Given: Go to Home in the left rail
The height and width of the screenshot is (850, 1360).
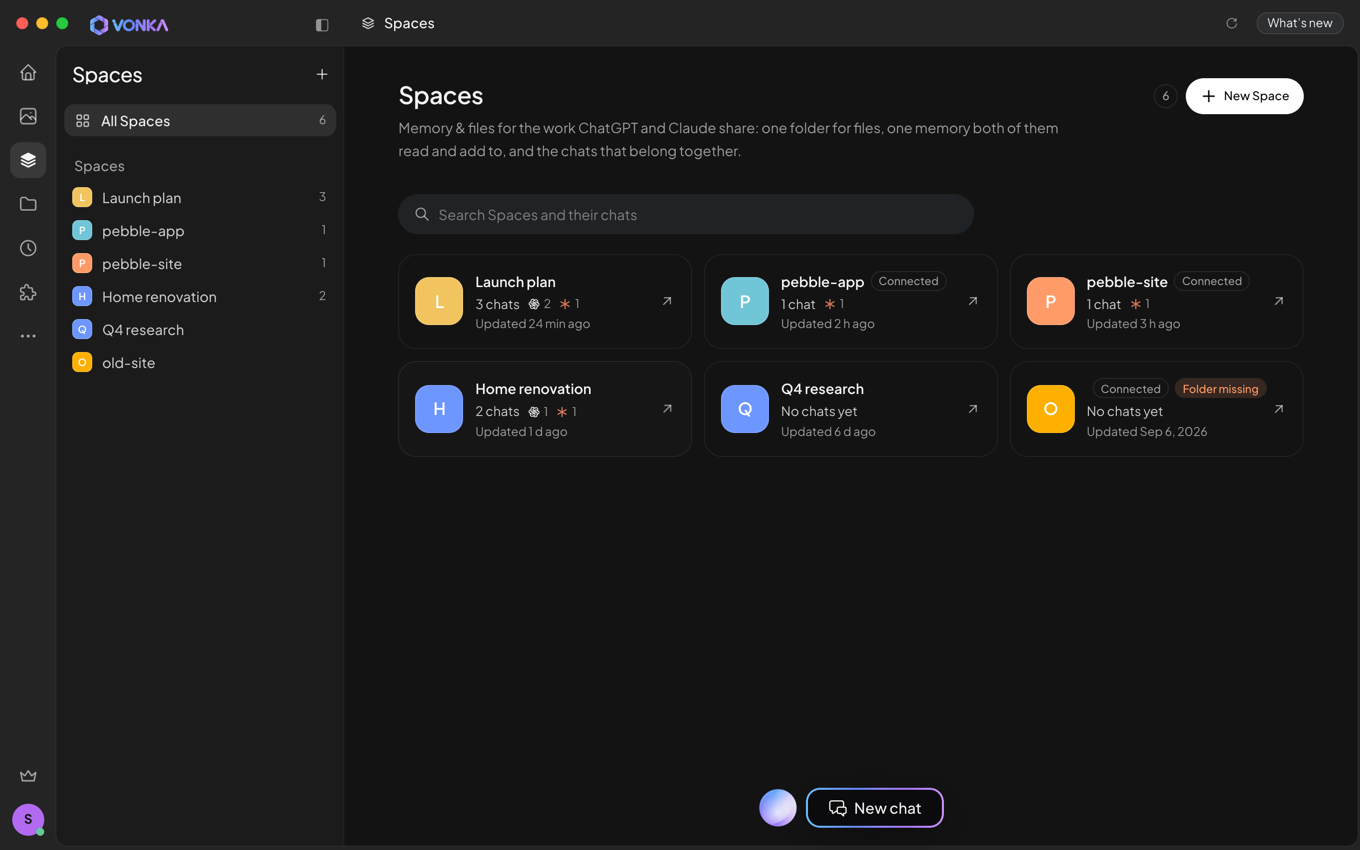Looking at the screenshot, I should tap(28, 73).
